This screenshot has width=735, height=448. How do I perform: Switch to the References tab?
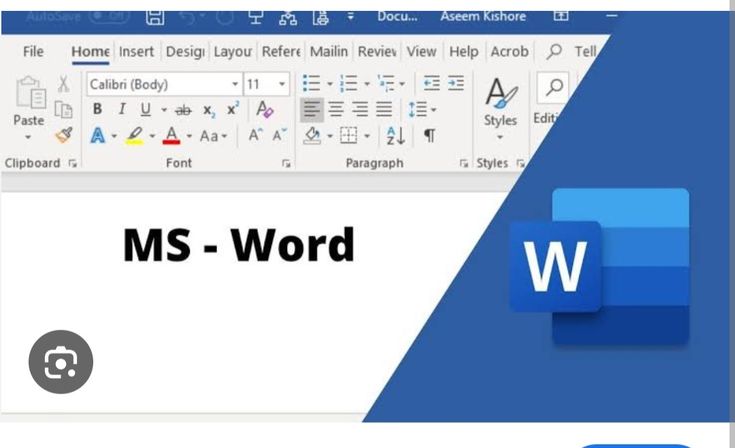(281, 51)
